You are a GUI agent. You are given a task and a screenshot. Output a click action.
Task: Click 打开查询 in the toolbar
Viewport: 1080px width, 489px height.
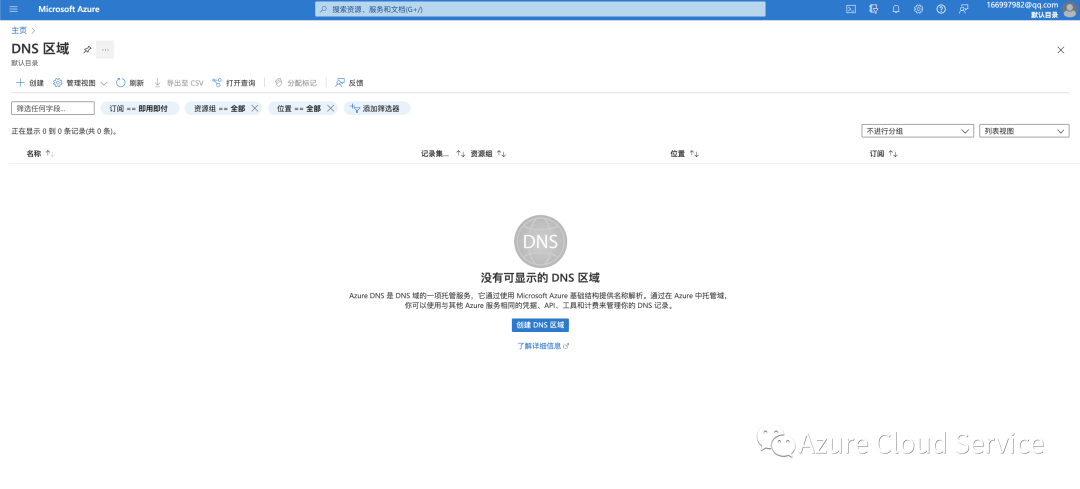233,83
